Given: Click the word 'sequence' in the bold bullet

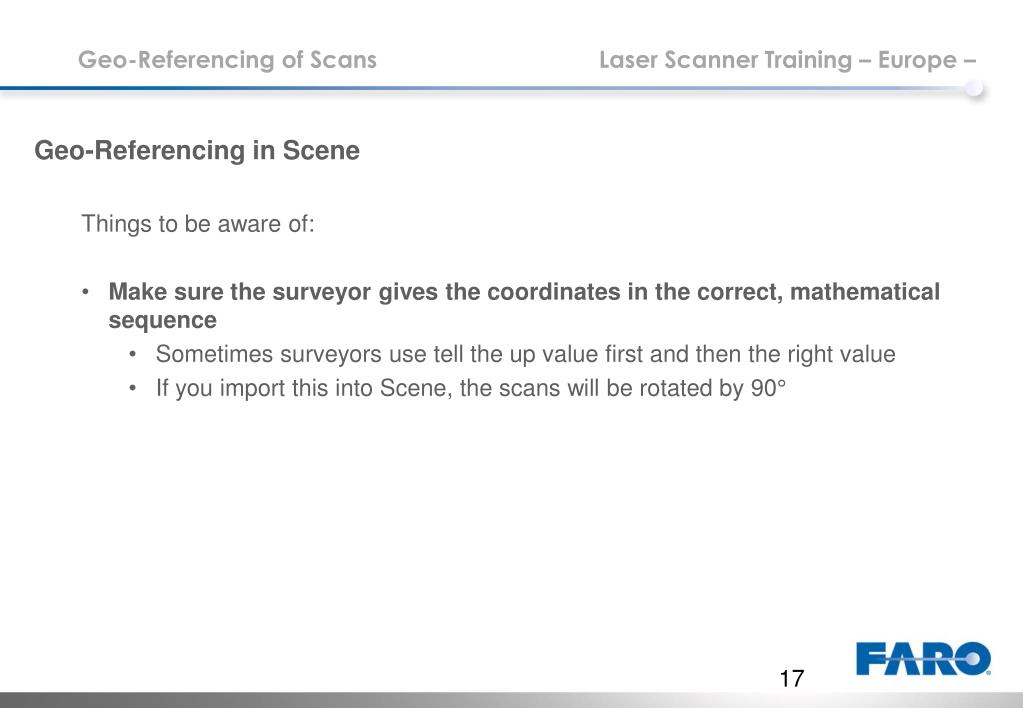Looking at the screenshot, I should pos(162,320).
